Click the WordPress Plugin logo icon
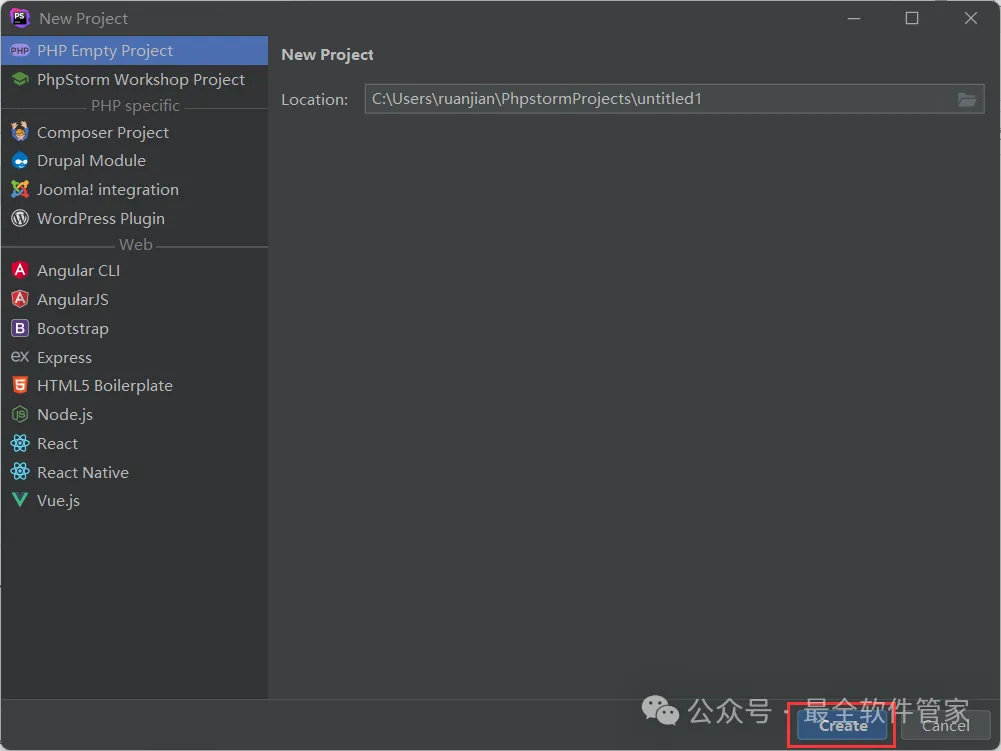Viewport: 1001px width, 751px height. pos(20,218)
